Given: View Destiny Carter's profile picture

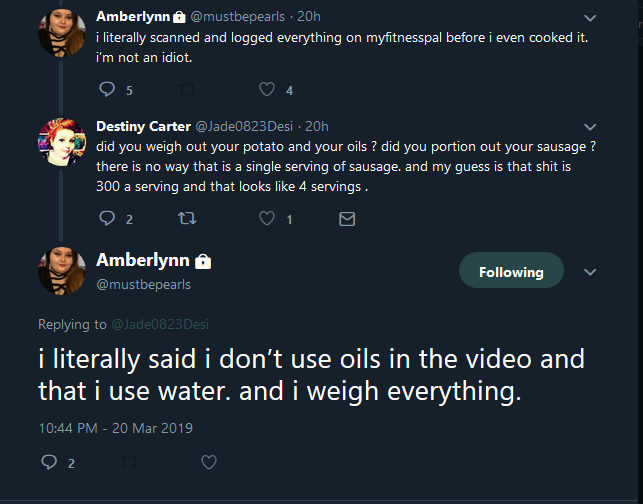Looking at the screenshot, I should [x=62, y=142].
